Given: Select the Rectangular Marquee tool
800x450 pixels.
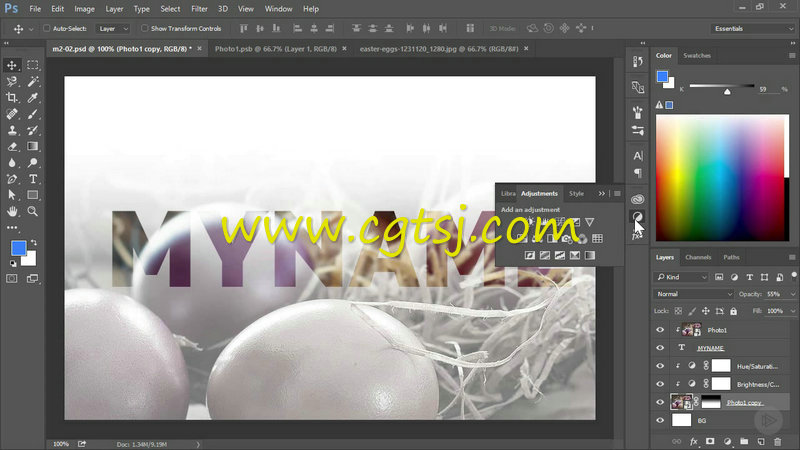Looking at the screenshot, I should tap(33, 65).
